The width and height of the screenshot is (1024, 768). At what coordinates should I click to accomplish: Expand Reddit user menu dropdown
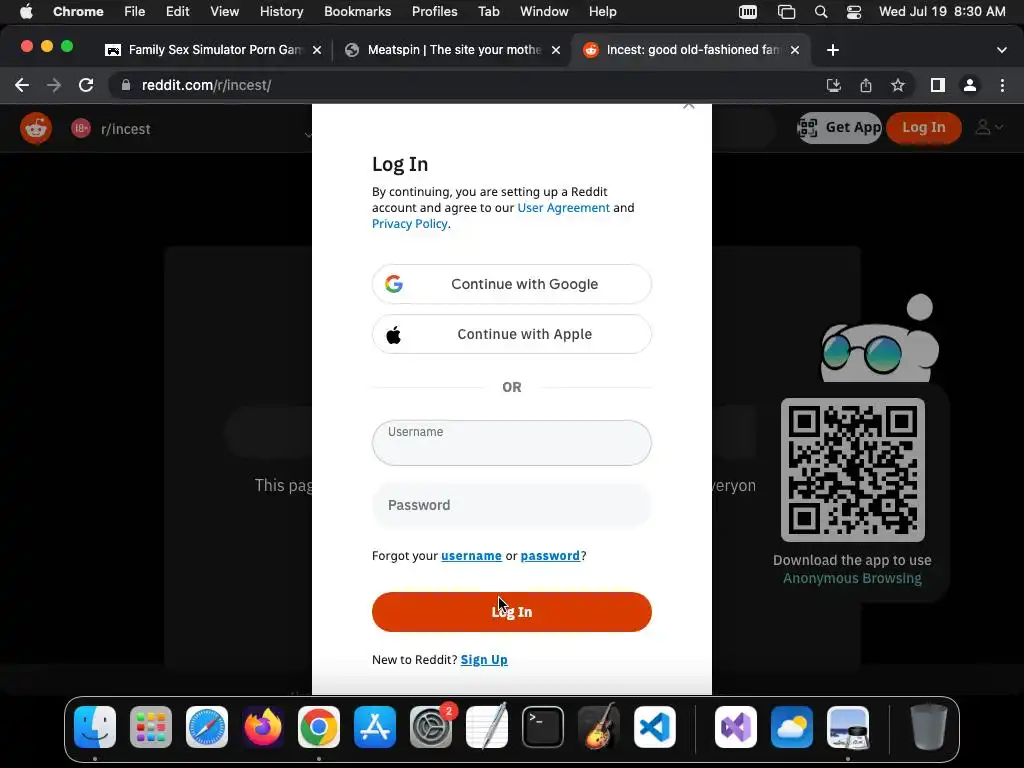pos(989,127)
